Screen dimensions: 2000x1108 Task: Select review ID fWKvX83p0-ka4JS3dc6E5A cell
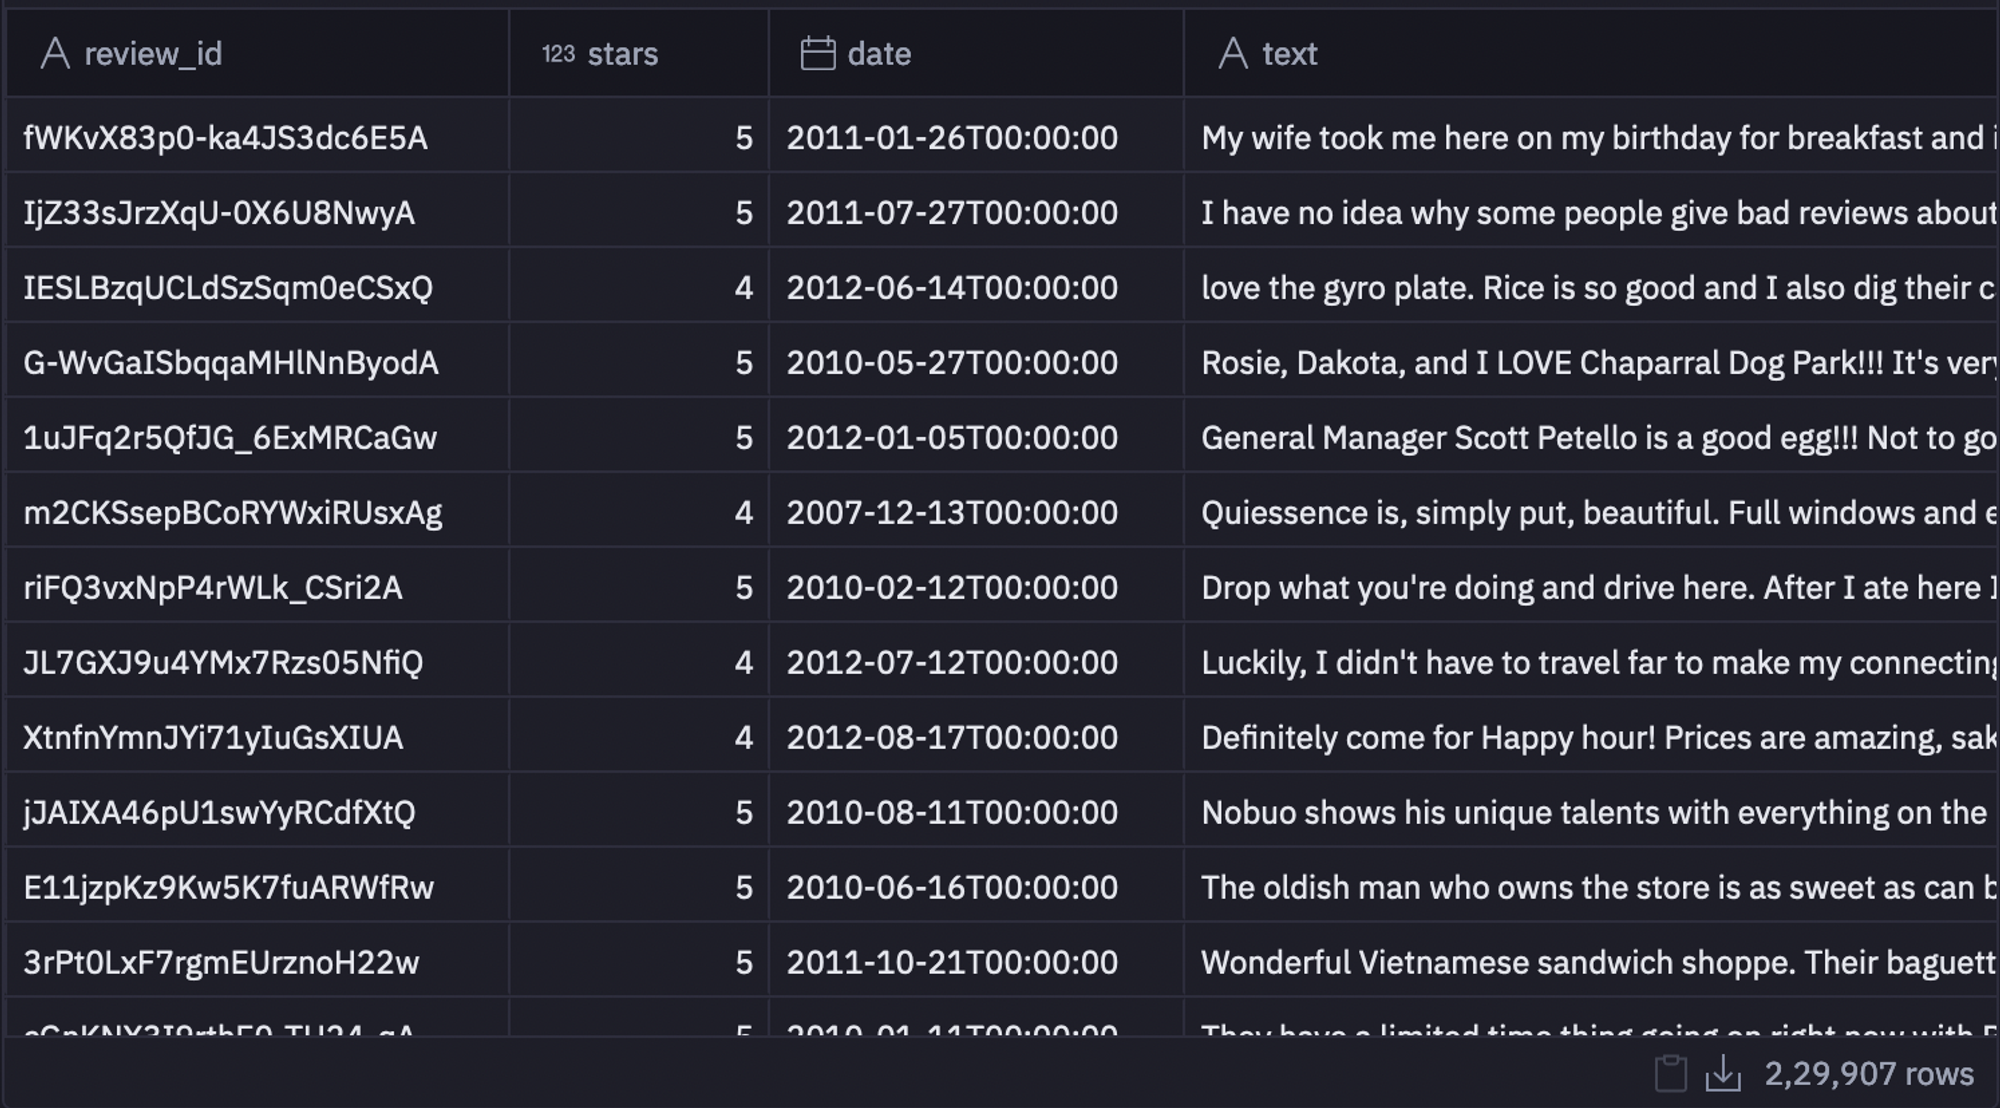pyautogui.click(x=225, y=137)
